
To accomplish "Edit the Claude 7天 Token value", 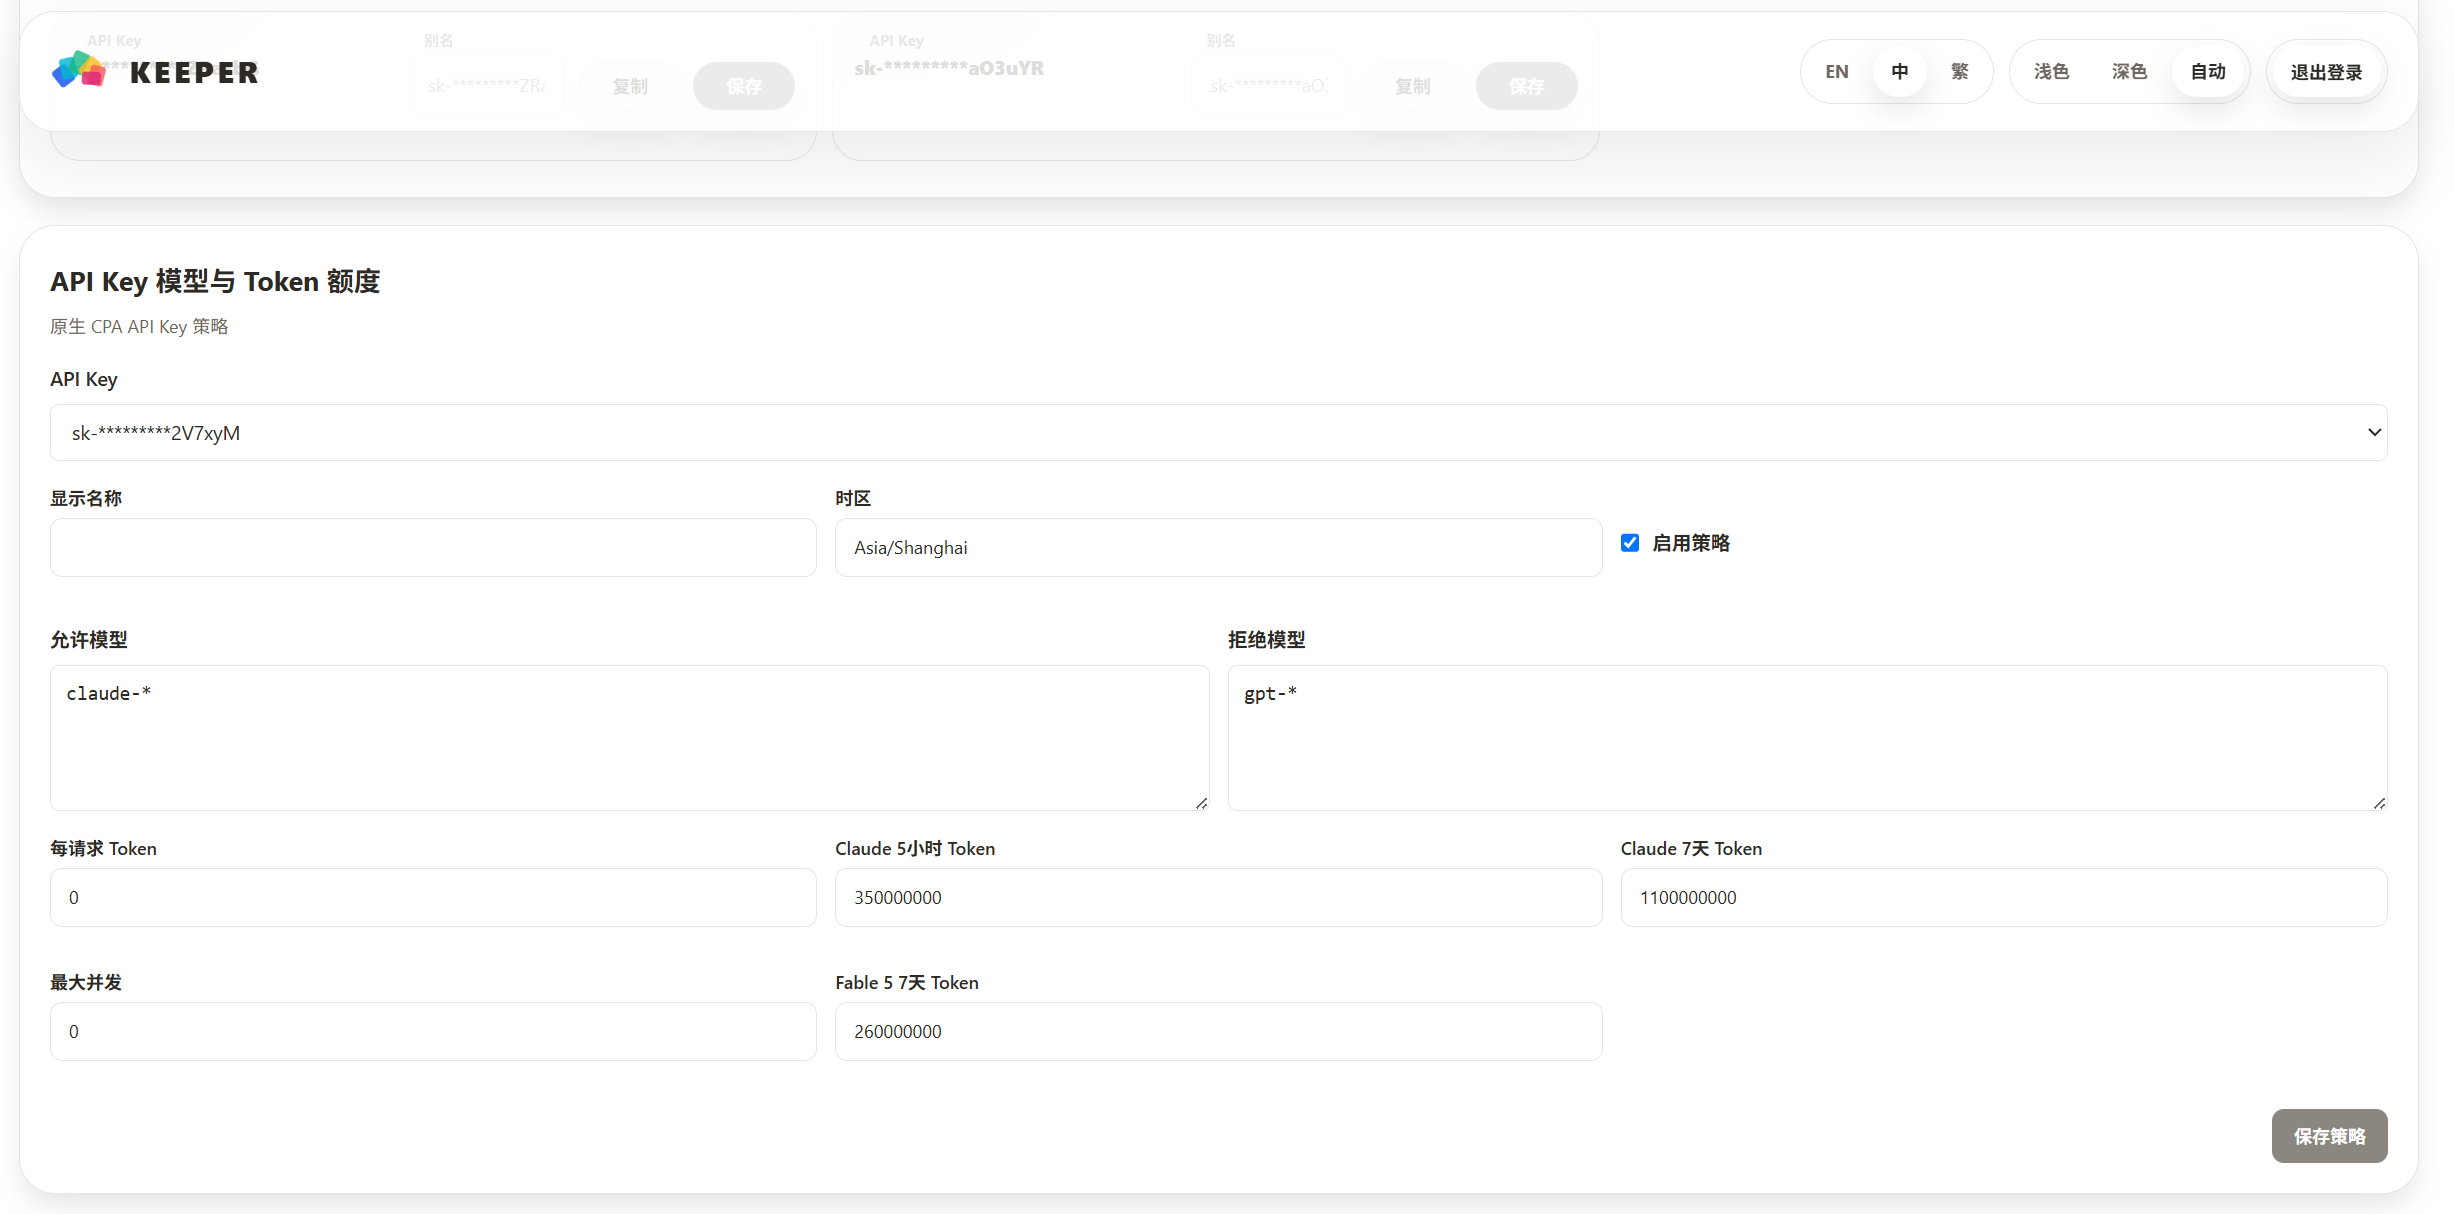I will (2004, 897).
